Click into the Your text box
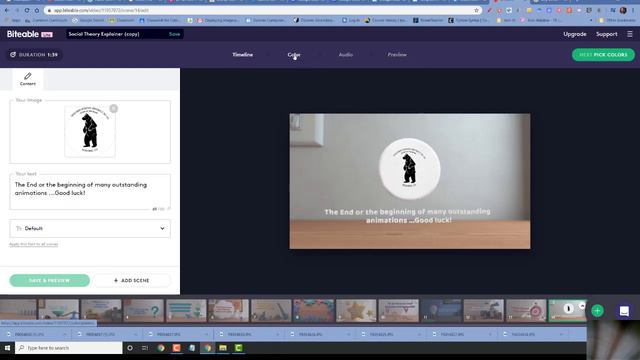The image size is (640, 360). coord(90,192)
